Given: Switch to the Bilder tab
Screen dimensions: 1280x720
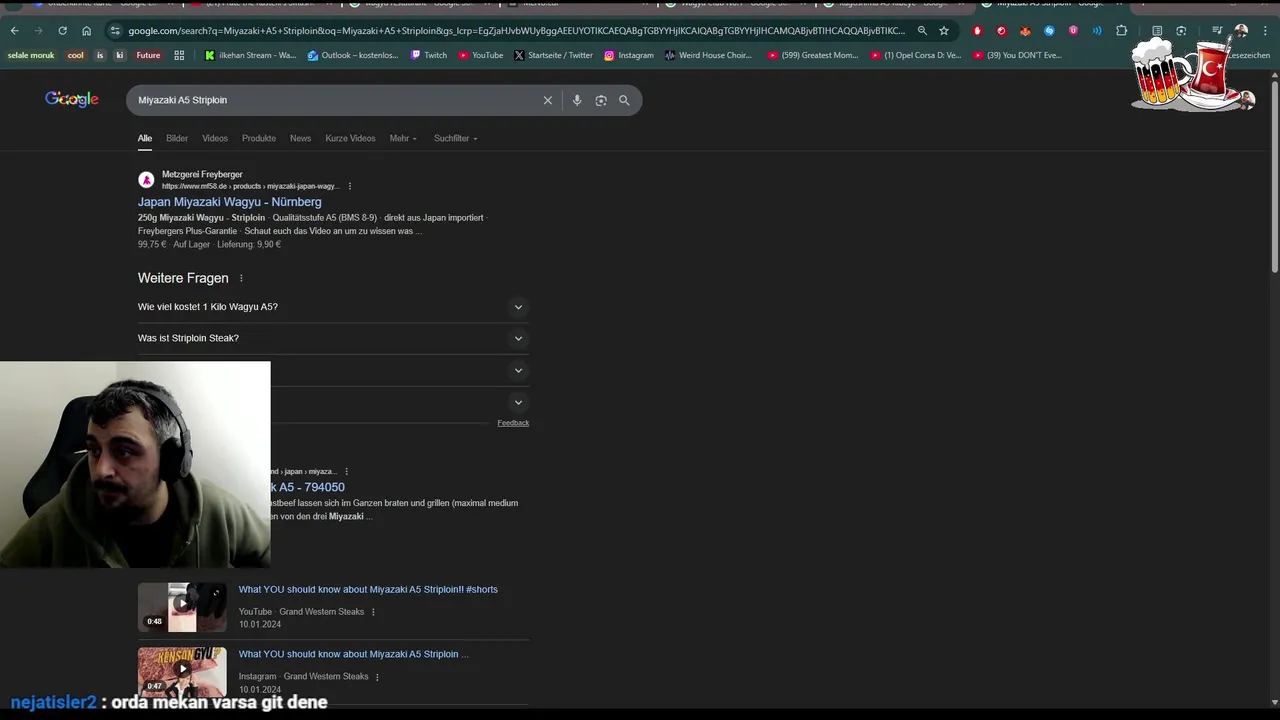Looking at the screenshot, I should coord(177,138).
